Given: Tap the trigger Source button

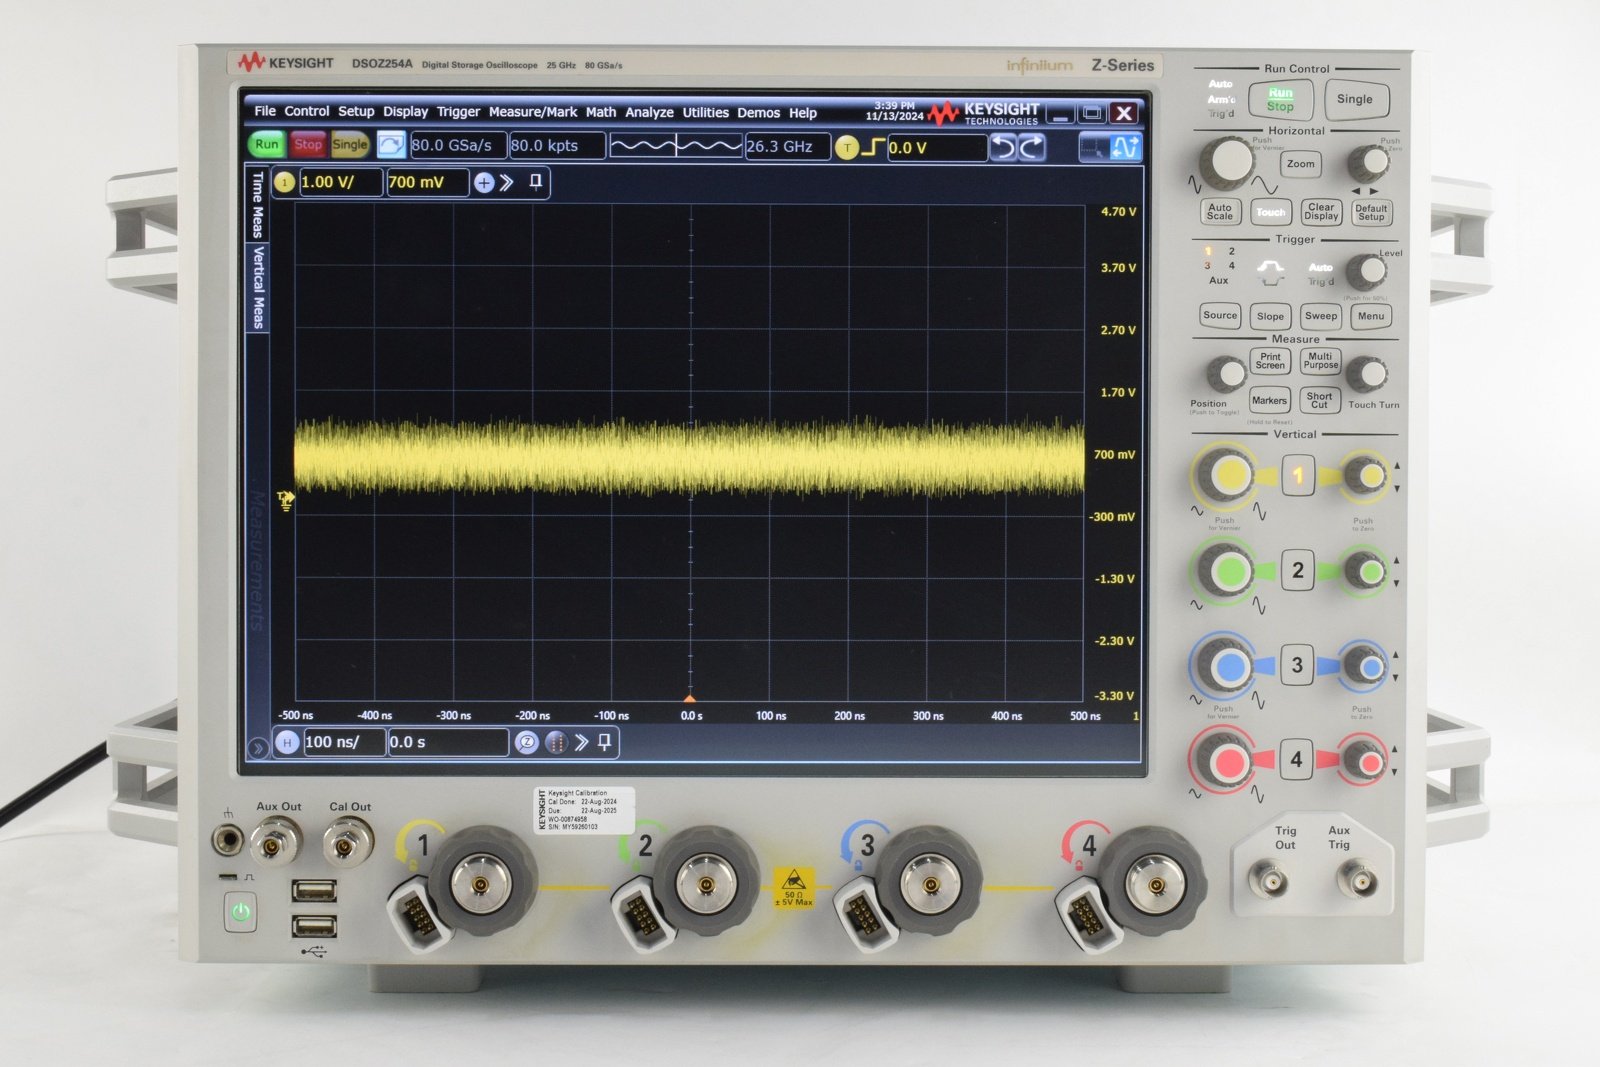Looking at the screenshot, I should 1220,316.
